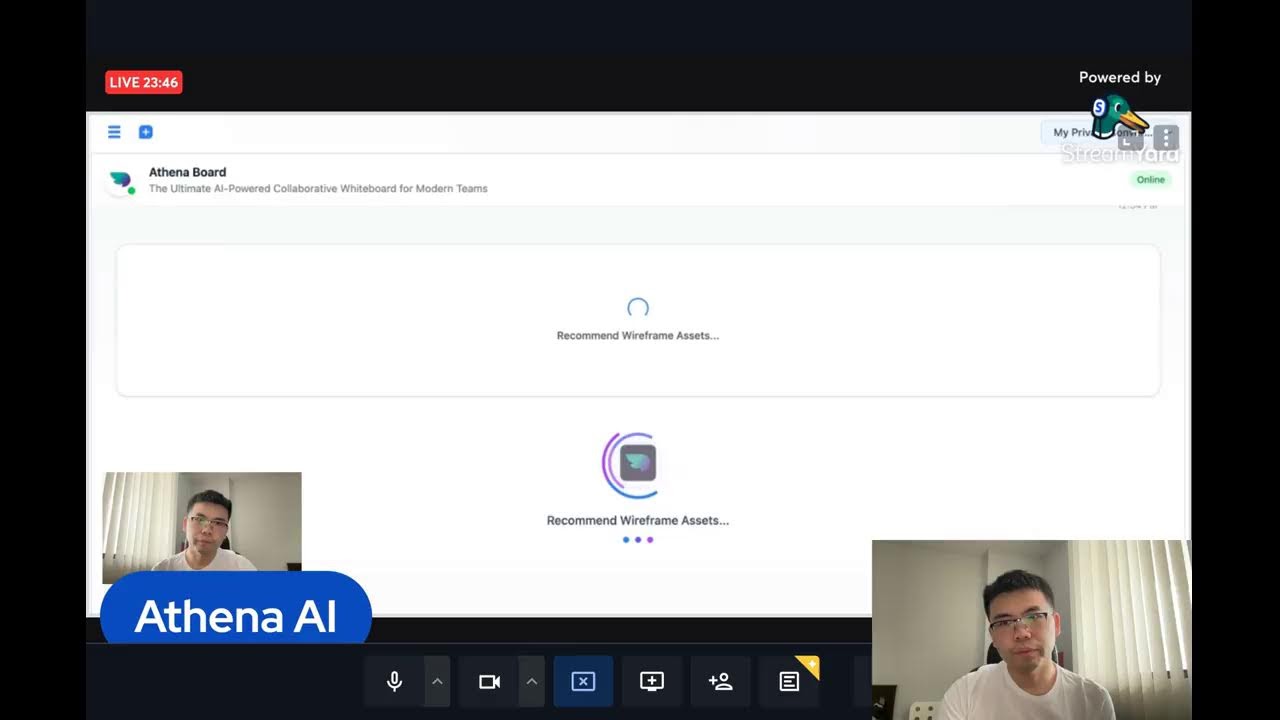Turn off the camera
Viewport: 1280px width, 720px height.
pyautogui.click(x=489, y=681)
